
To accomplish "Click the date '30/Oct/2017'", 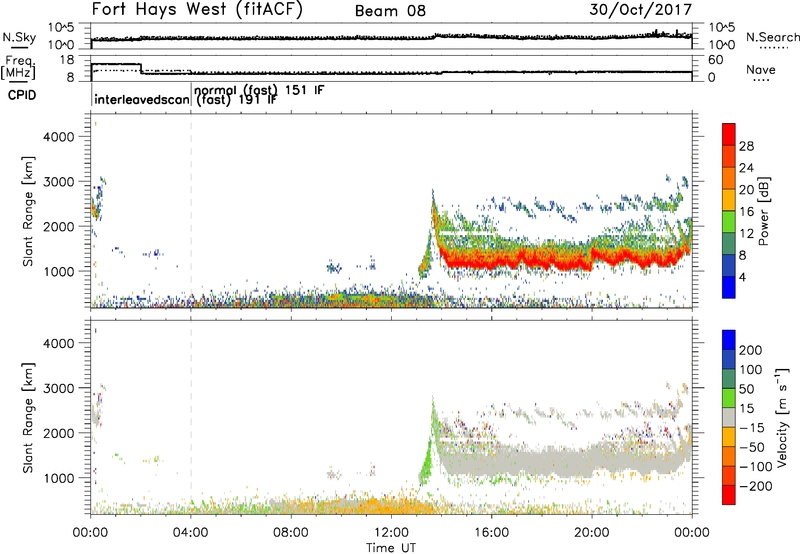I will click(640, 10).
